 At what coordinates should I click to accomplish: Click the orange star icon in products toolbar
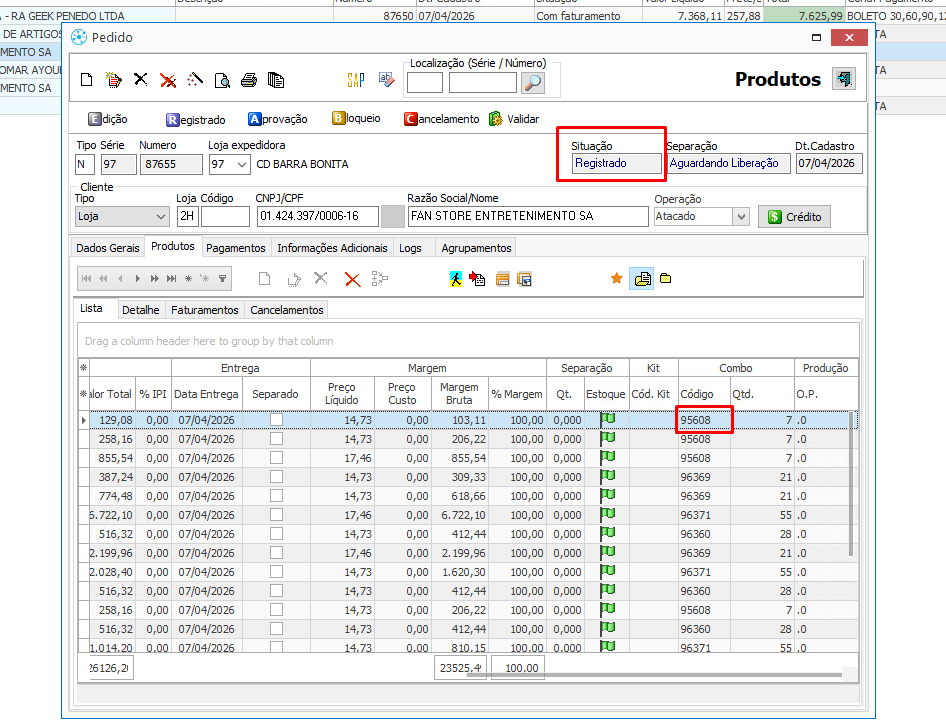(x=616, y=279)
